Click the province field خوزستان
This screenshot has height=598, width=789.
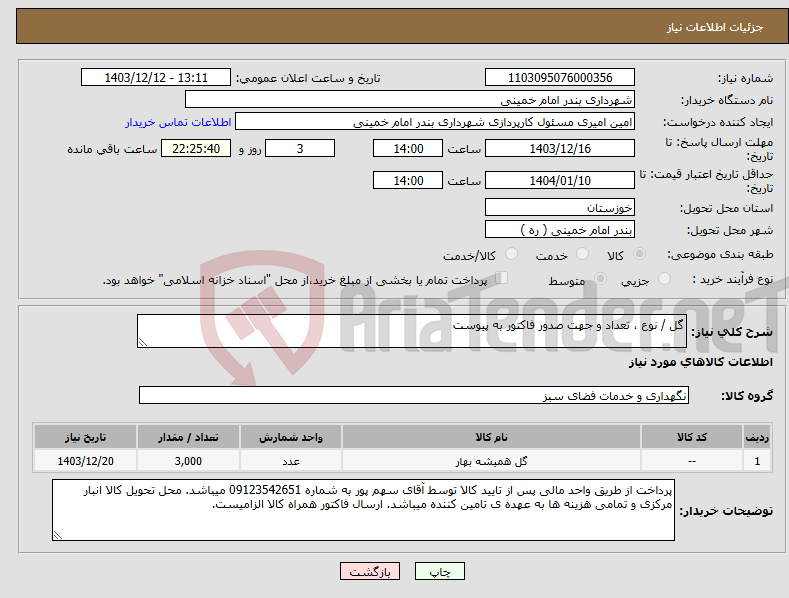pos(560,207)
